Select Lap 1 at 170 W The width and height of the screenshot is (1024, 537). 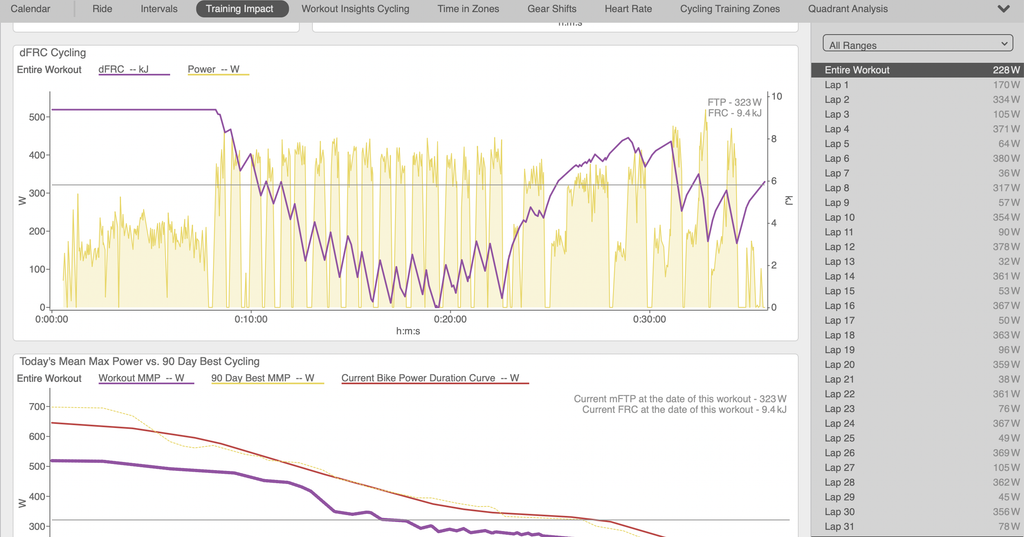pos(918,85)
